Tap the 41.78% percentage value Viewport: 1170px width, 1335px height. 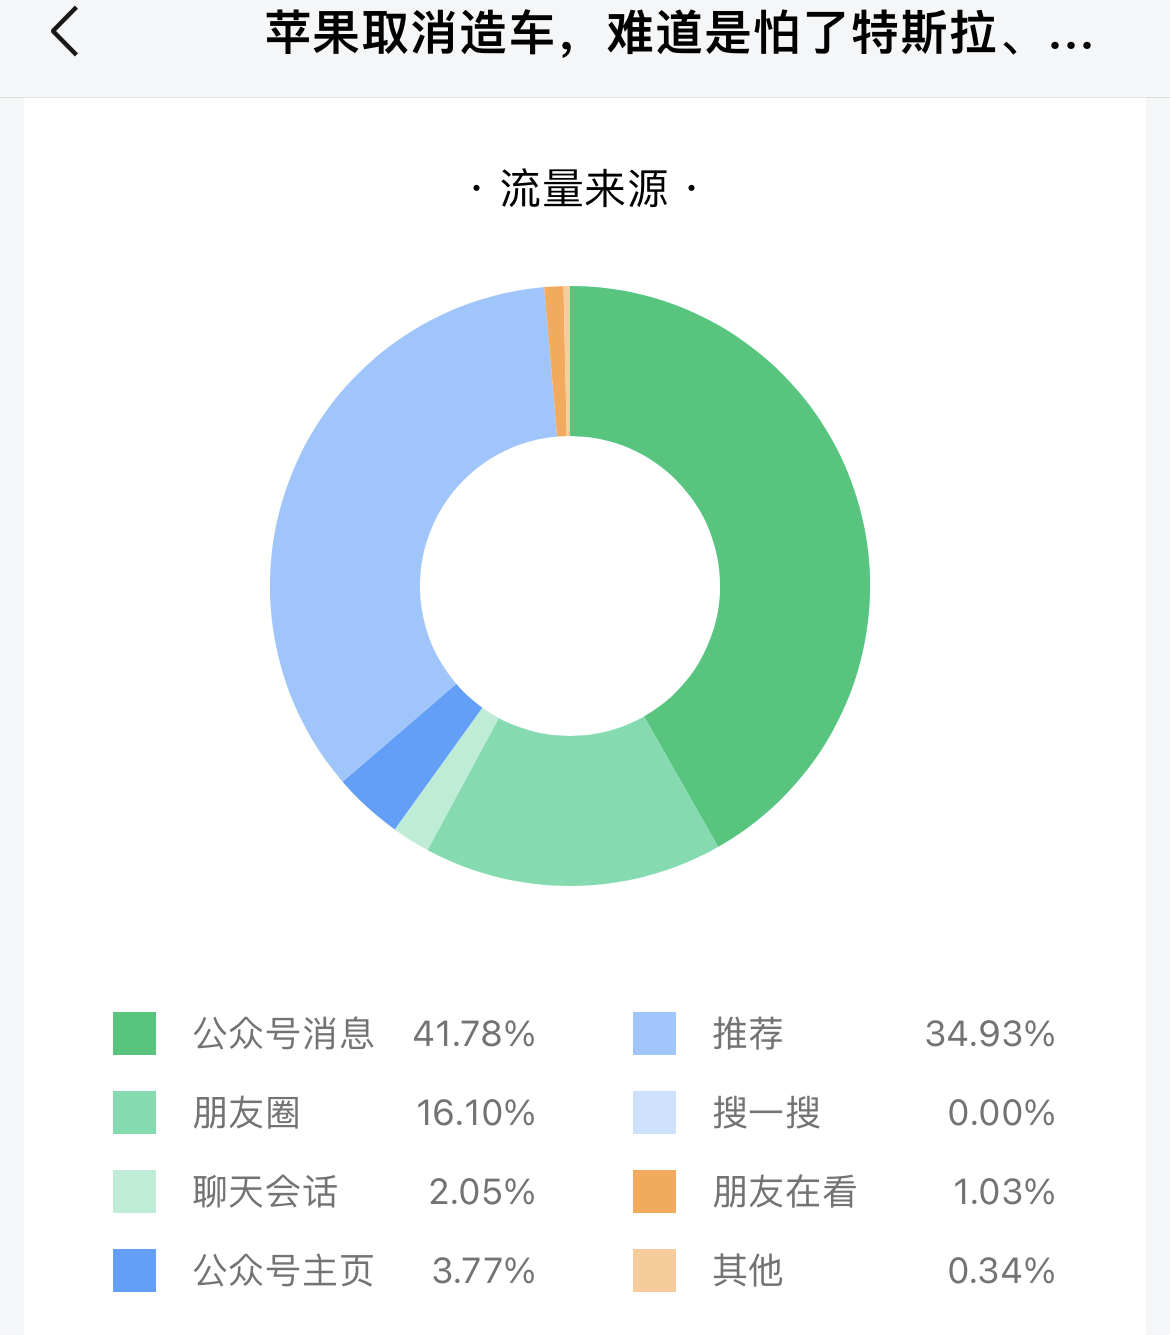(474, 1033)
